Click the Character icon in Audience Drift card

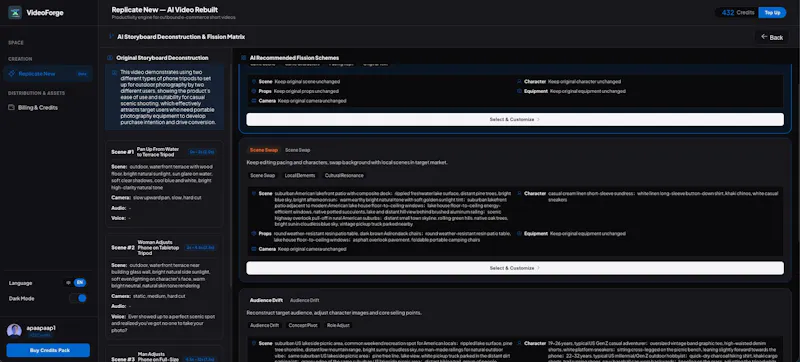pyautogui.click(x=519, y=344)
